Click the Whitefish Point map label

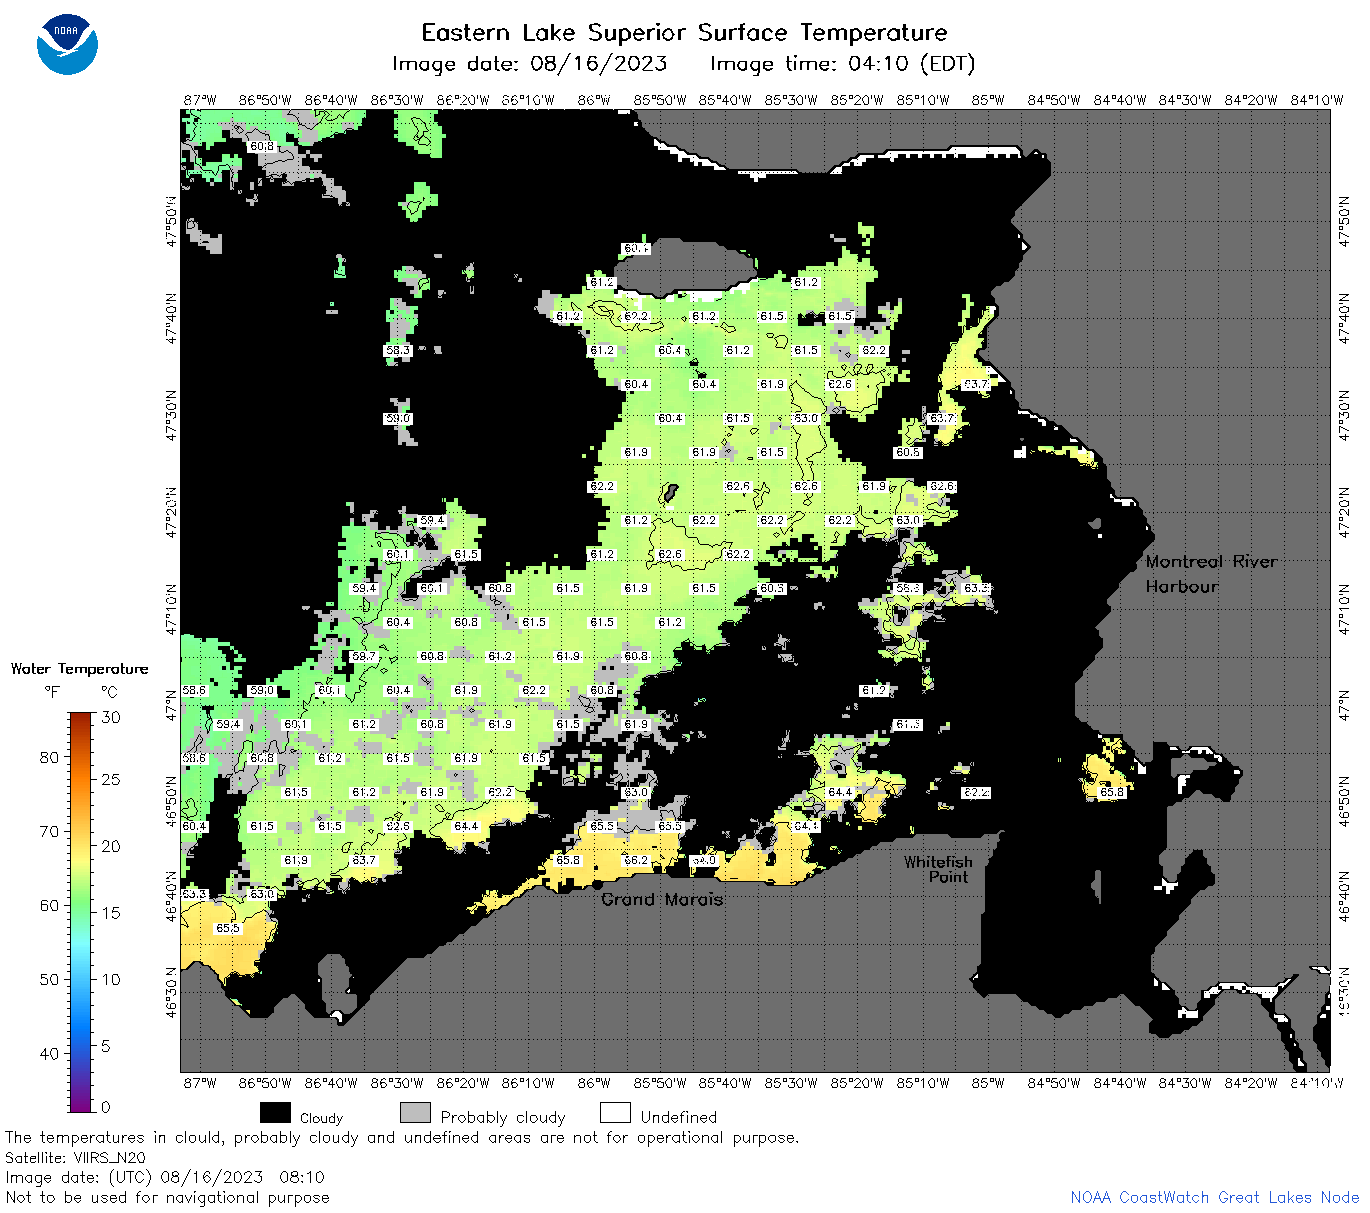click(938, 869)
